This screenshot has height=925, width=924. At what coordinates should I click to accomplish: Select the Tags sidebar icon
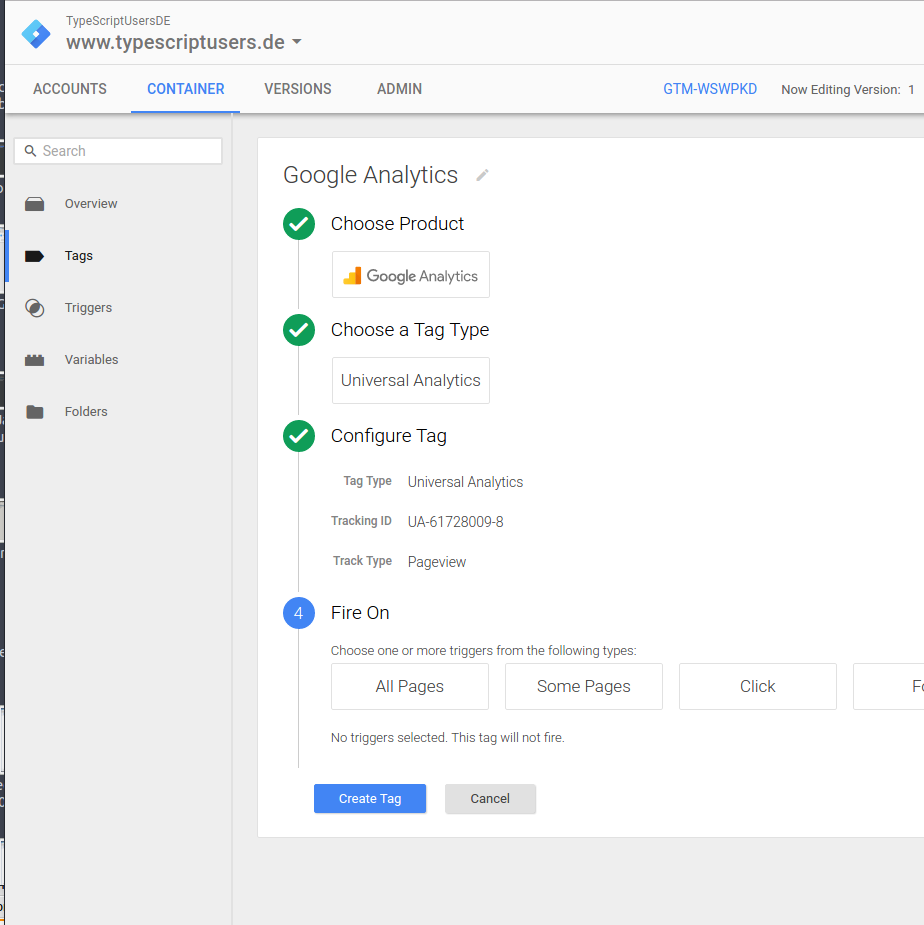point(34,256)
